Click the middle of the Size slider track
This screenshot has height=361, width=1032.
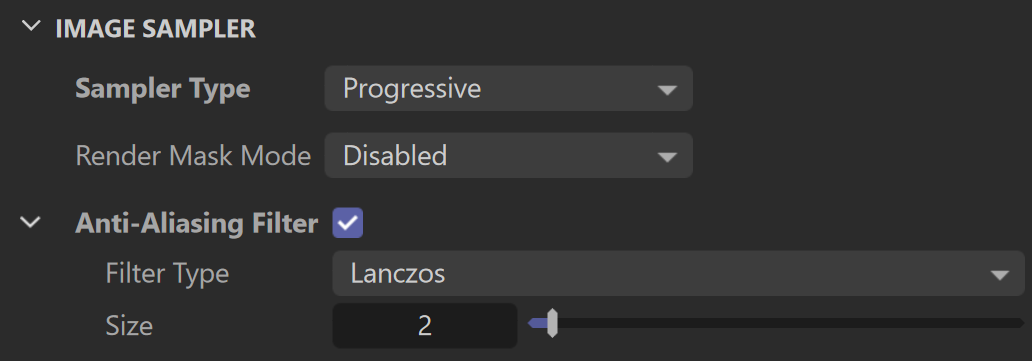[777, 323]
